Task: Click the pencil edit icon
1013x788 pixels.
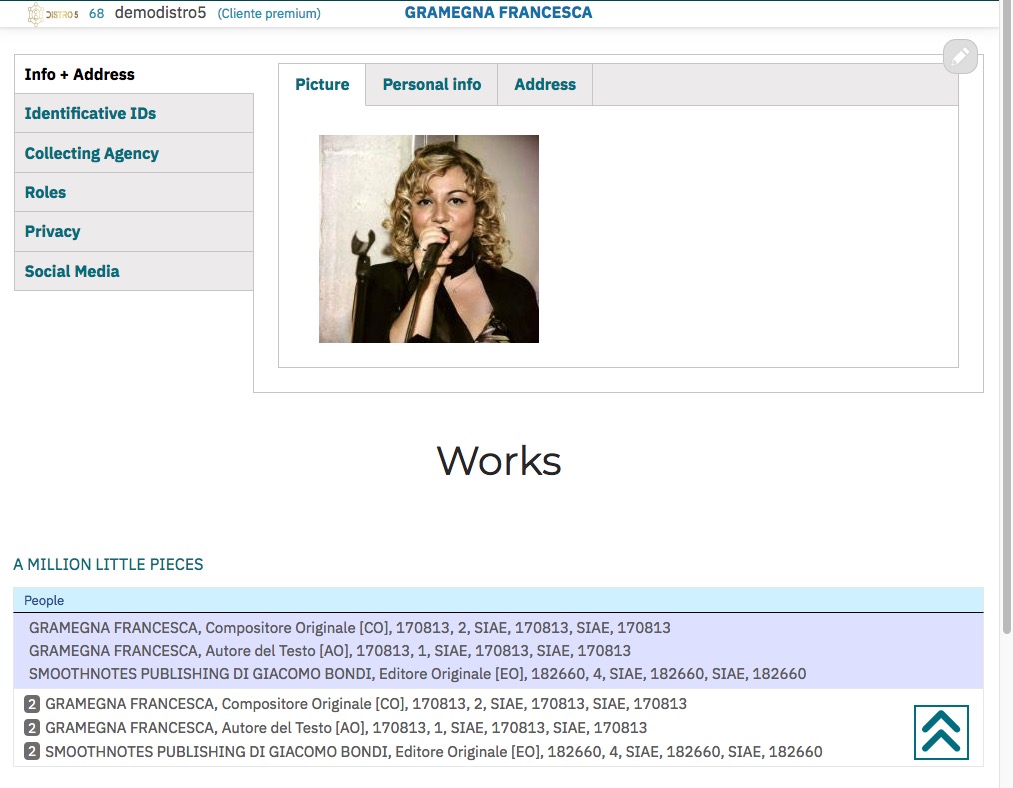Action: pos(960,56)
